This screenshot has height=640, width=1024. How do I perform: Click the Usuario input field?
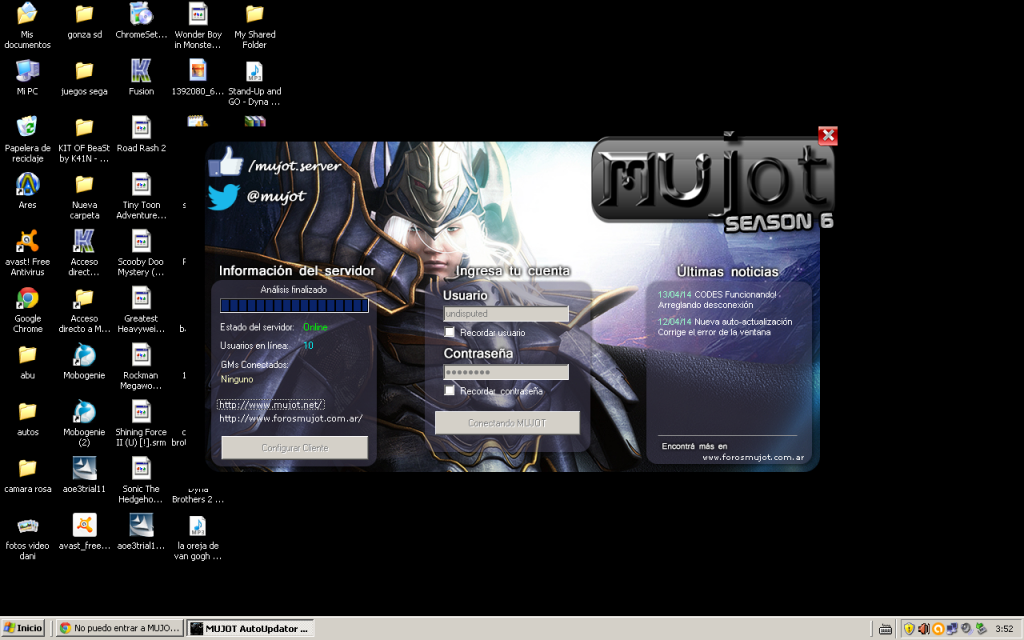coord(506,314)
